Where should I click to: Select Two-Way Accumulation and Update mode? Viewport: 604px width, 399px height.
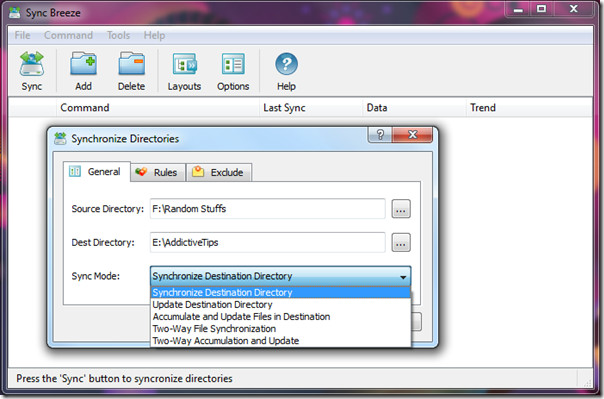tap(280, 340)
